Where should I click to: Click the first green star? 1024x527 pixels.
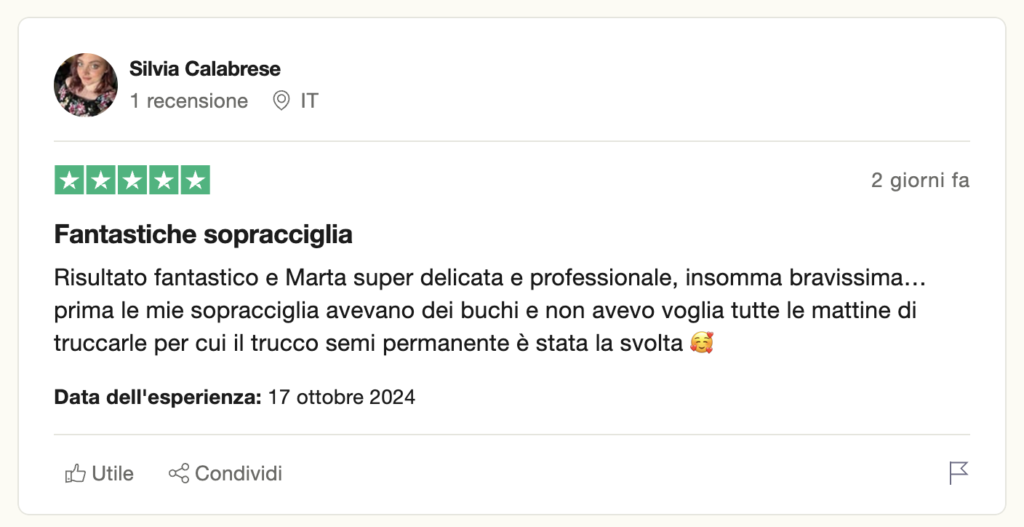pyautogui.click(x=69, y=180)
